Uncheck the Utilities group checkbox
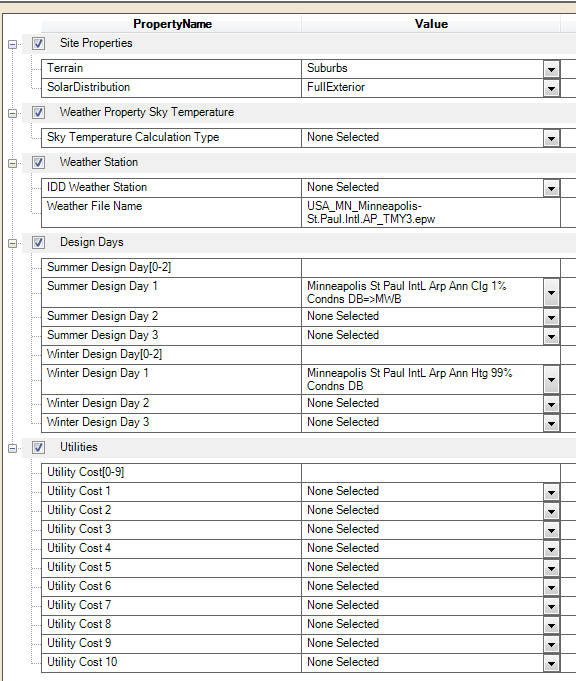The height and width of the screenshot is (681, 576). point(38,447)
